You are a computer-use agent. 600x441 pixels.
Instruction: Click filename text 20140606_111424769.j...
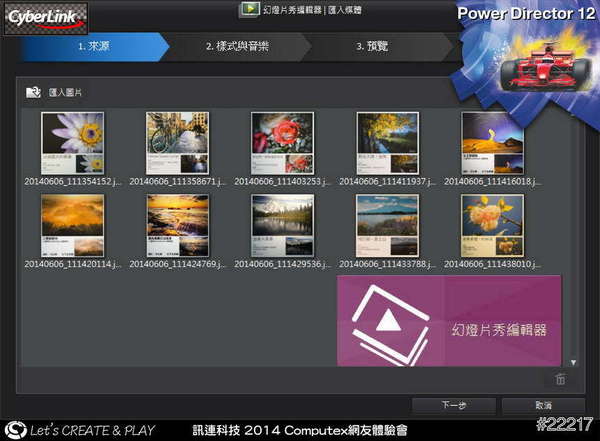(178, 264)
